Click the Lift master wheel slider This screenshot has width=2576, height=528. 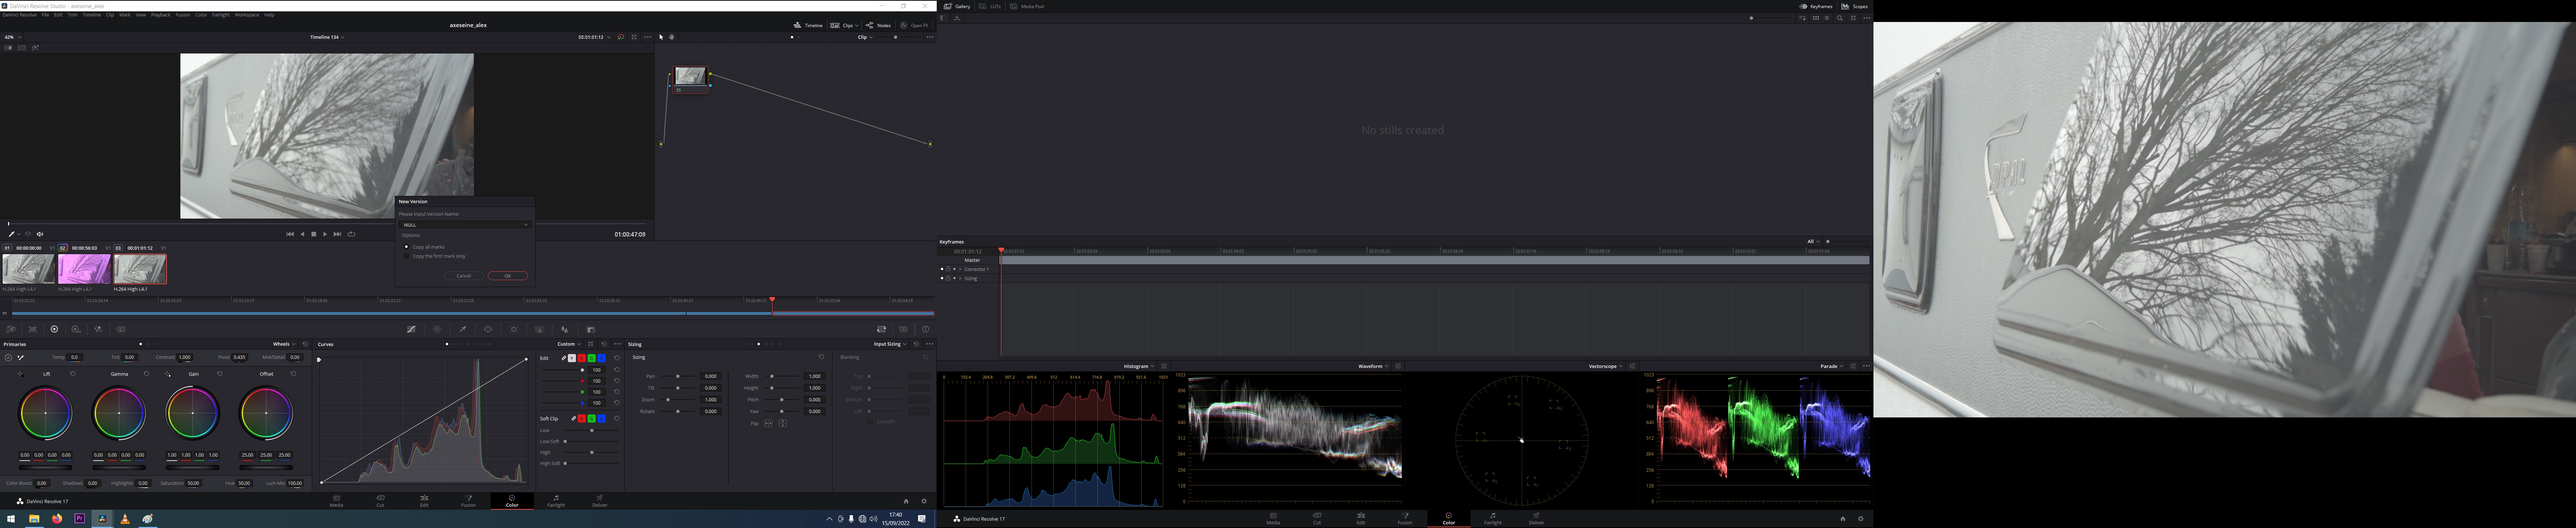pyautogui.click(x=46, y=468)
